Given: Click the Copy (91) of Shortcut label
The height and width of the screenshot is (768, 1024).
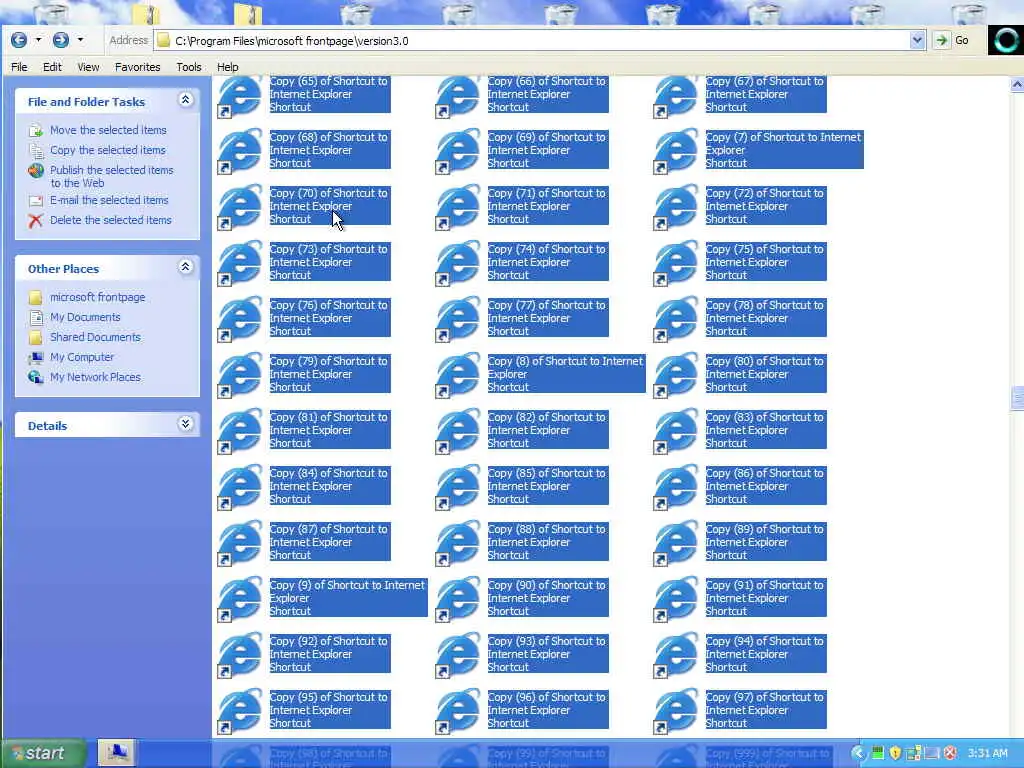Looking at the screenshot, I should tap(766, 598).
